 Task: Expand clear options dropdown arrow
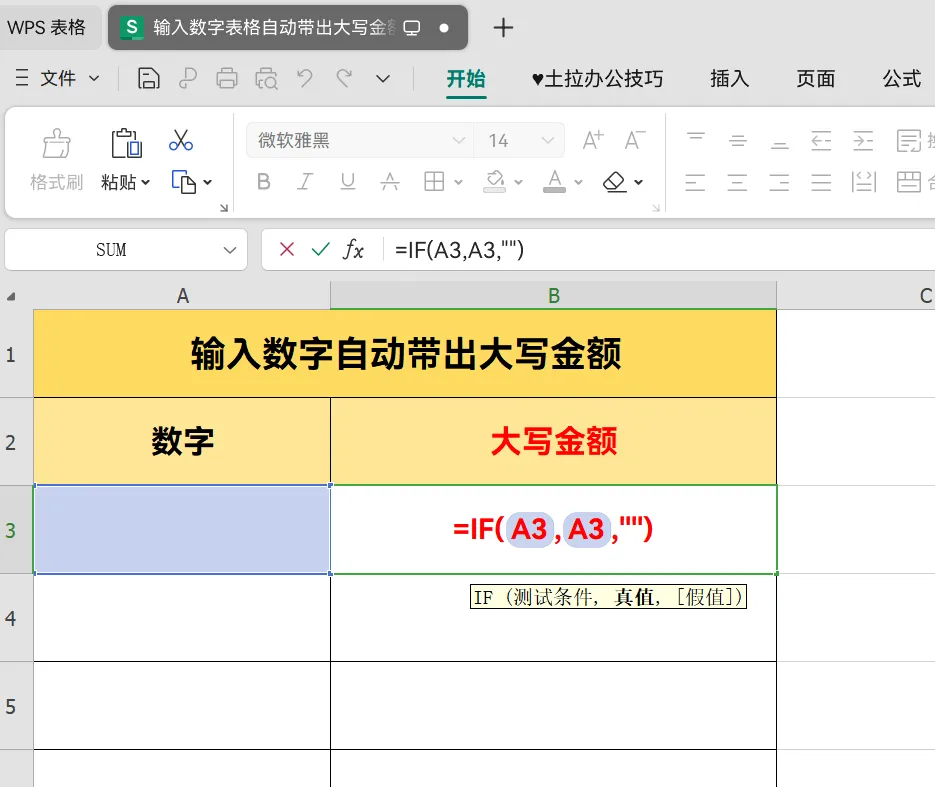[x=639, y=182]
